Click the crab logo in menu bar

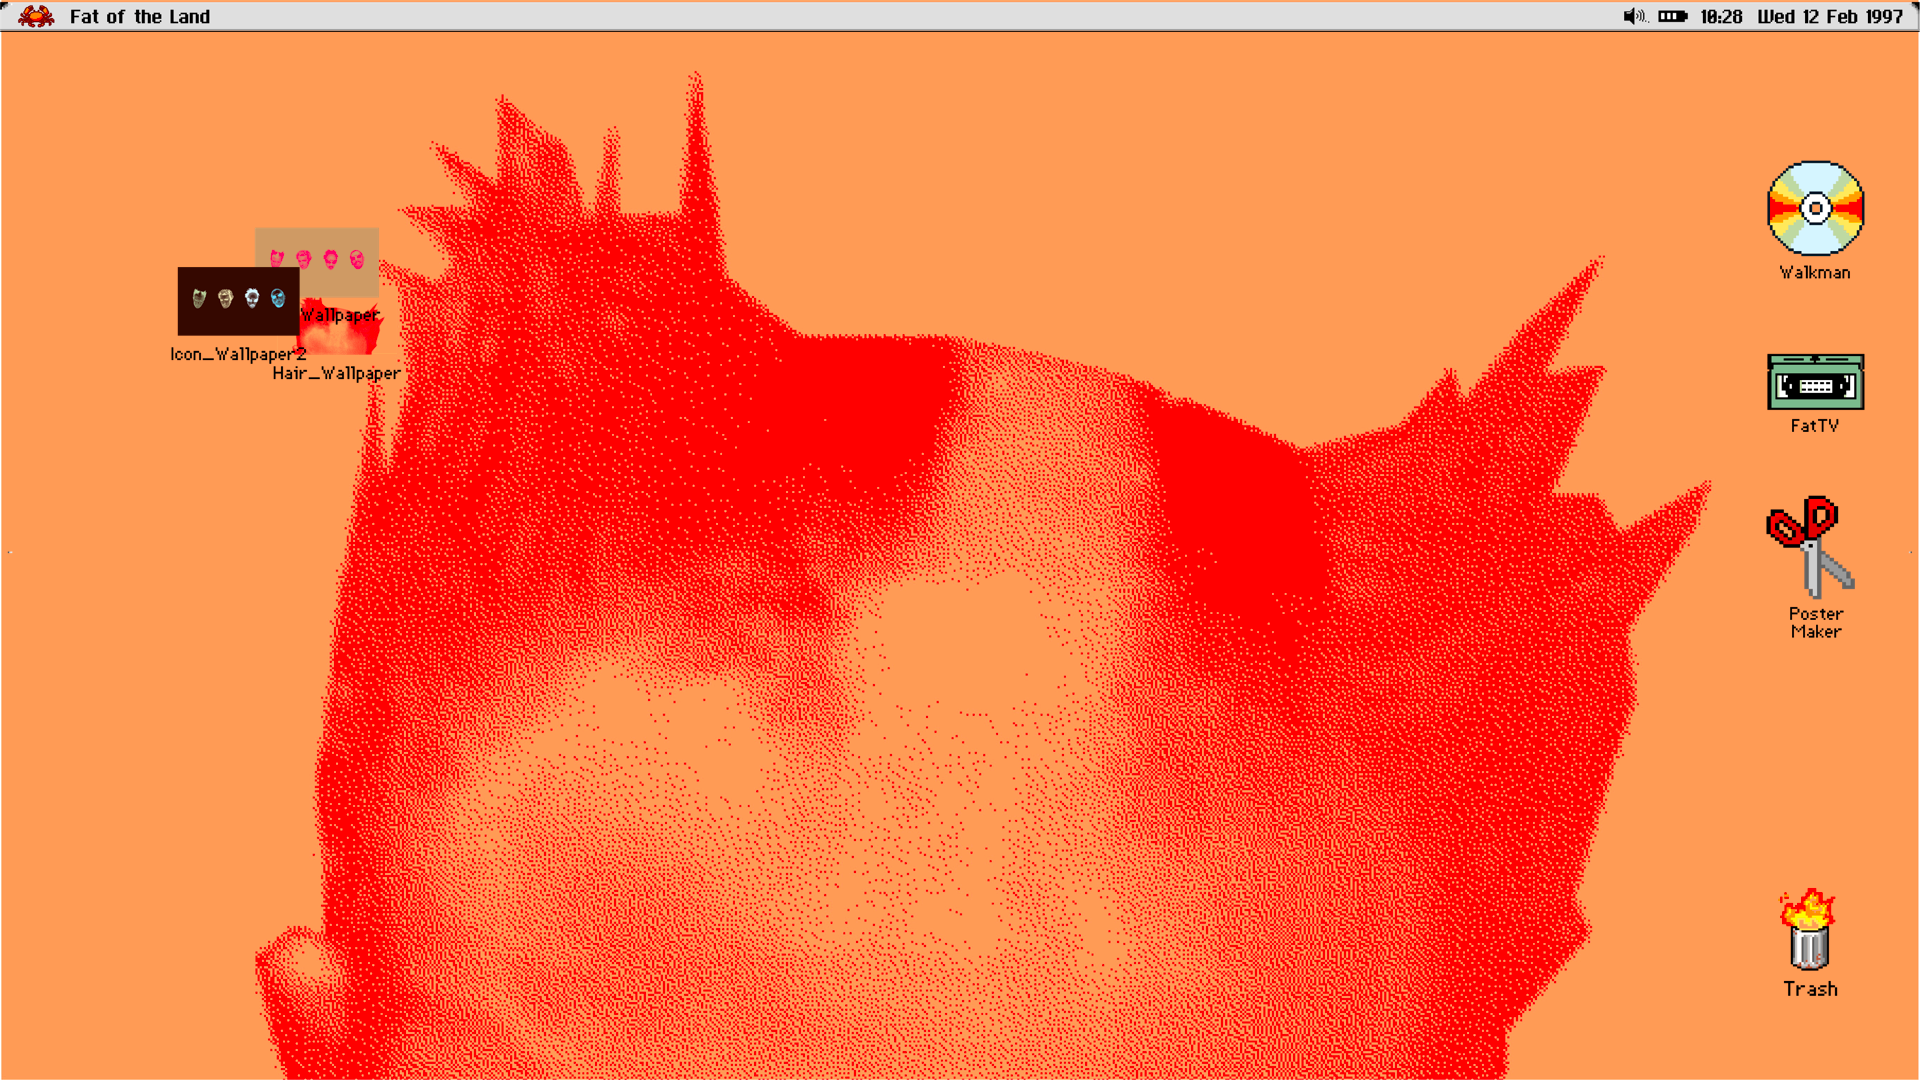tap(36, 16)
